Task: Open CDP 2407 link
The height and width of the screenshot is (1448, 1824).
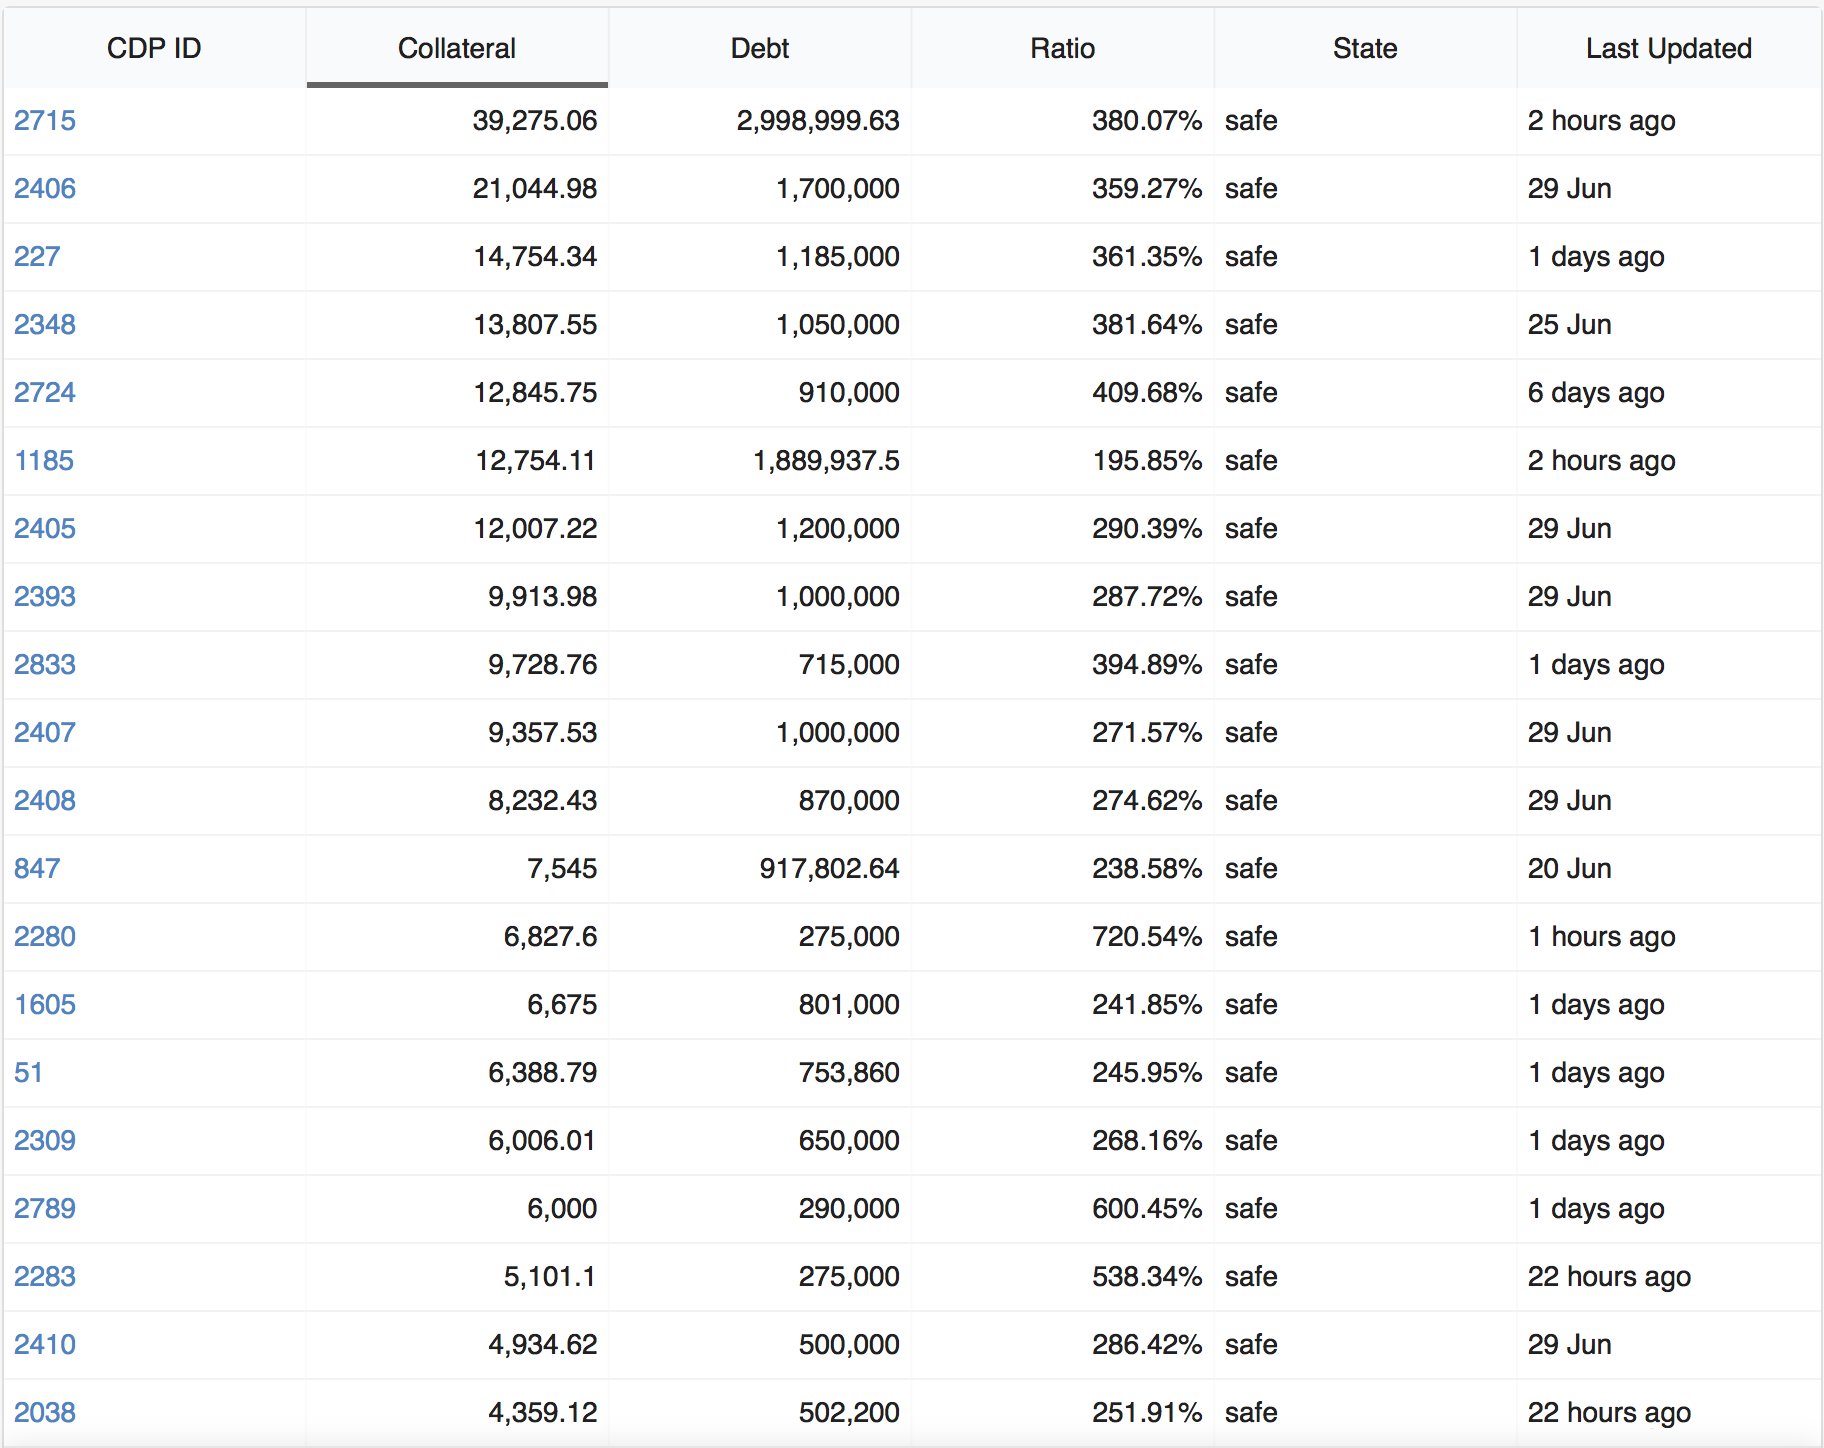Action: click(x=45, y=732)
